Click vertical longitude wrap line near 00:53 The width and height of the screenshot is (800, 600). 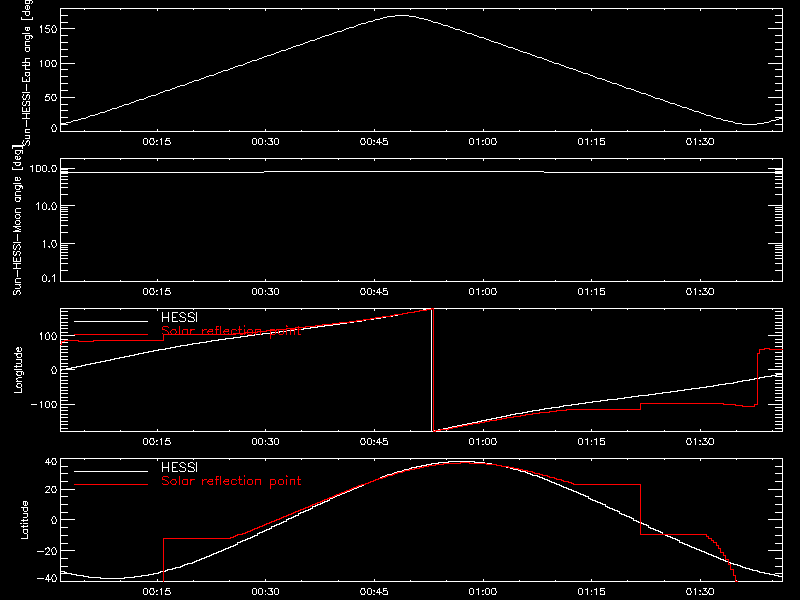click(x=433, y=370)
